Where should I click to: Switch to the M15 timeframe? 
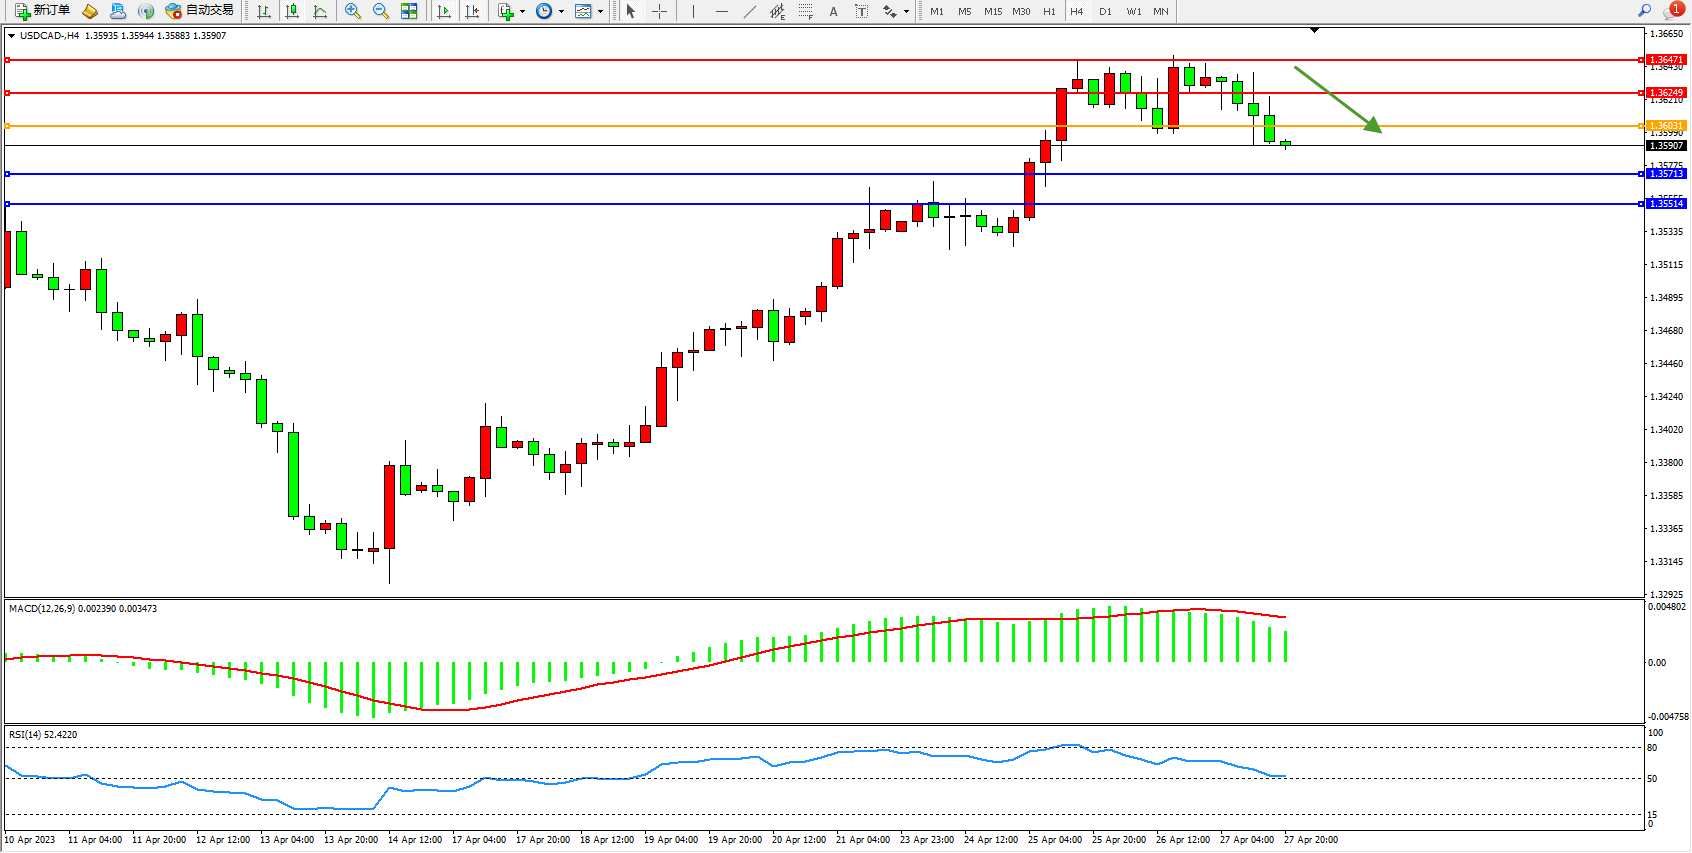click(992, 12)
